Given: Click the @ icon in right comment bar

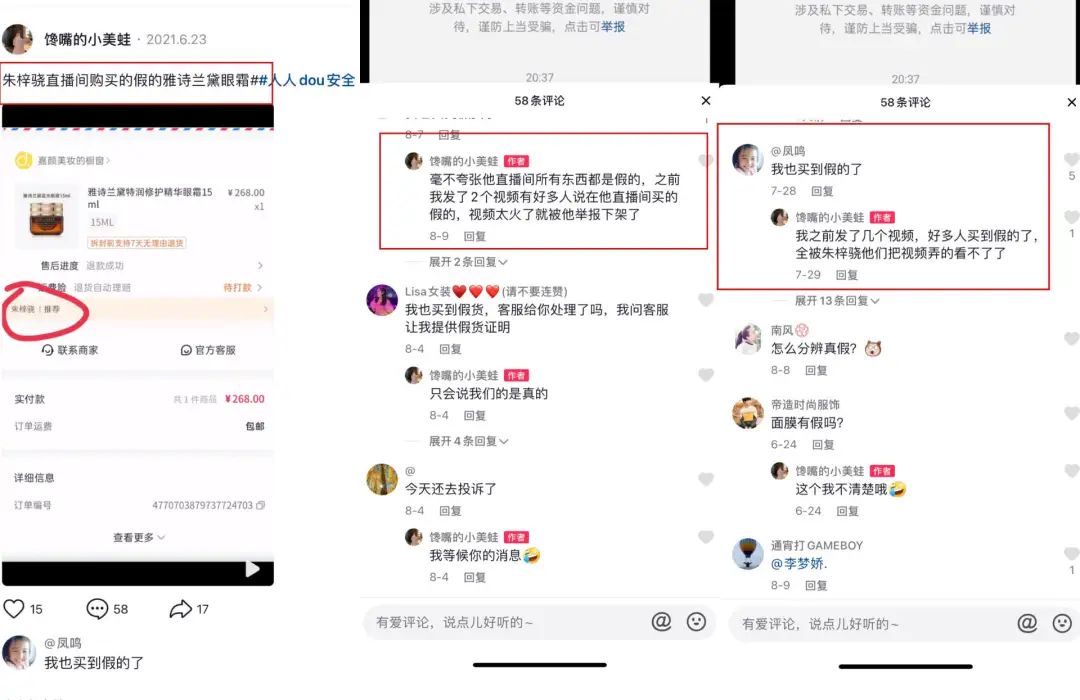Looking at the screenshot, I should pos(1027,623).
